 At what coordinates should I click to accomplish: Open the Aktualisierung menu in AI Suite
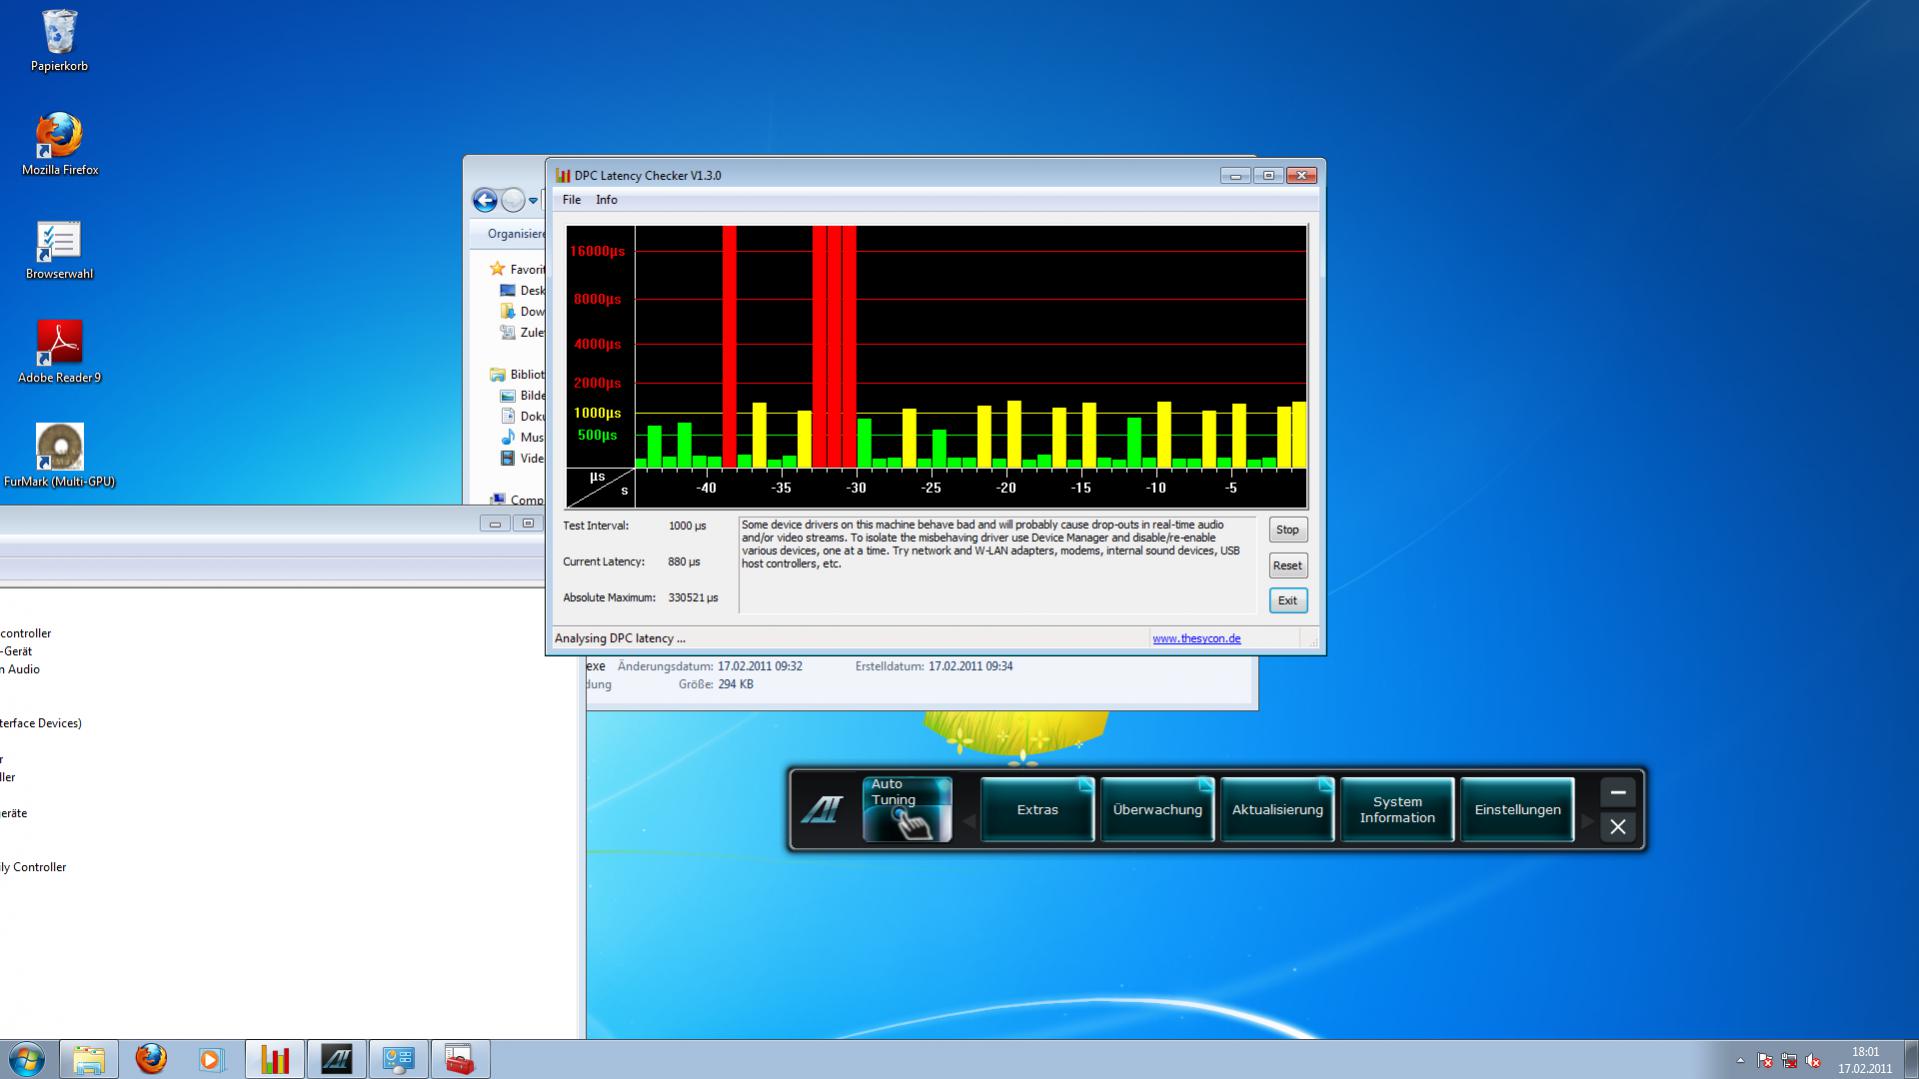coord(1277,809)
